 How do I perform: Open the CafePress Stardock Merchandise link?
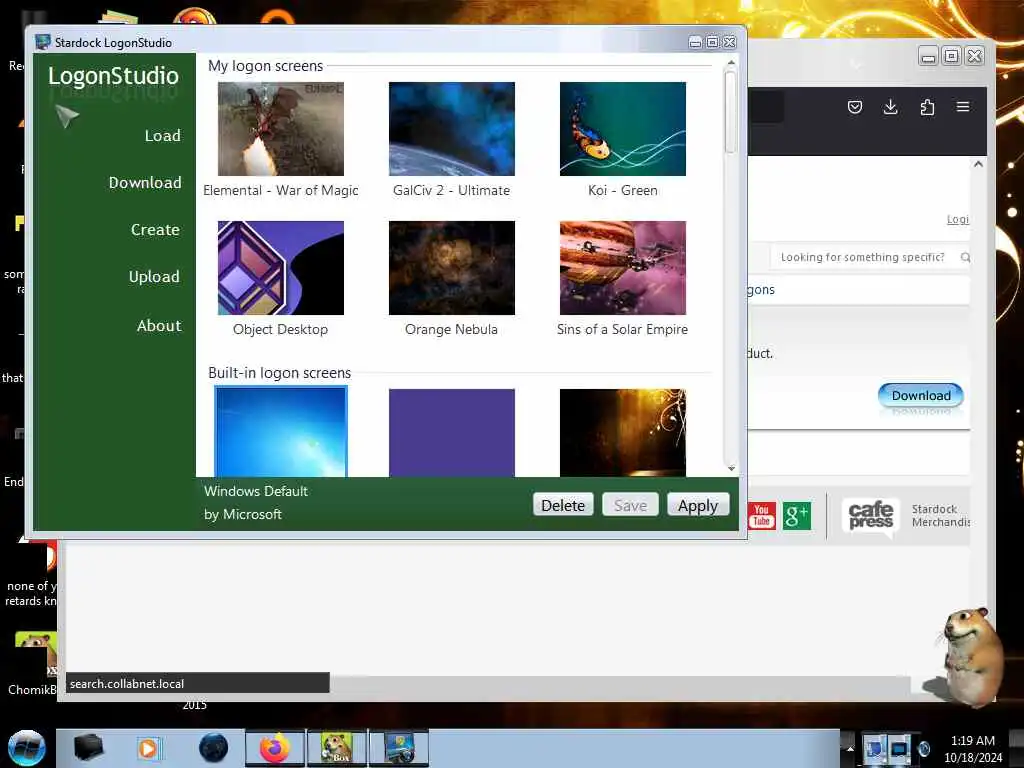tap(906, 515)
